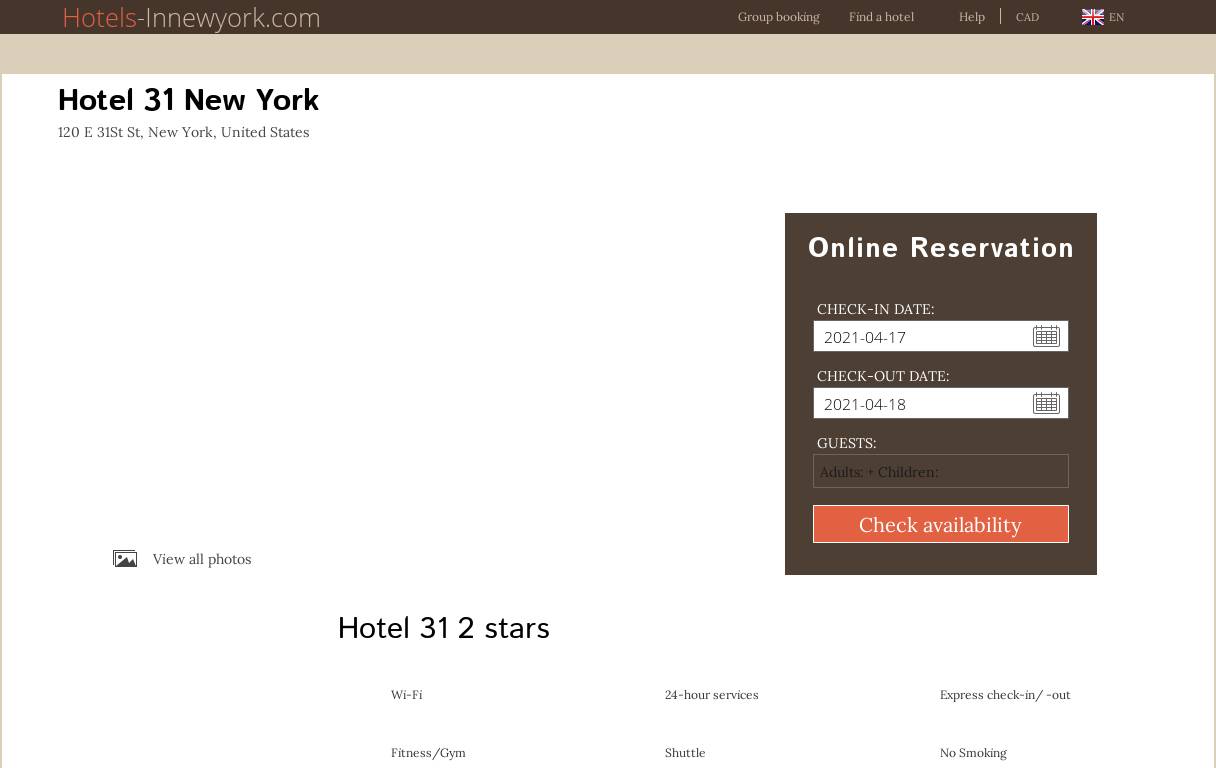Click the Hotels-Innewyork.com site logo
Viewport: 1216px width, 768px height.
click(x=191, y=18)
